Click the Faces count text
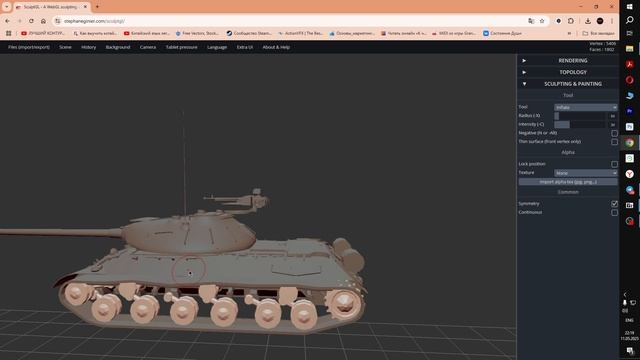The height and width of the screenshot is (360, 640). 602,49
